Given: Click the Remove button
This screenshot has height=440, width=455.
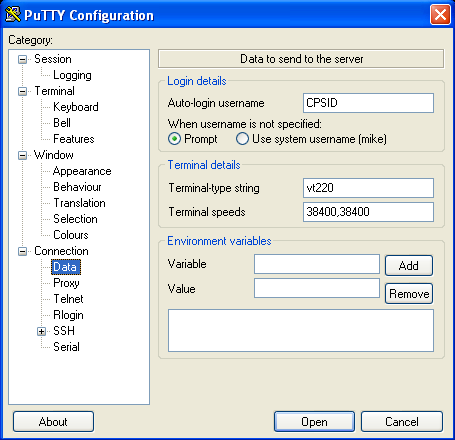Looking at the screenshot, I should click(409, 294).
